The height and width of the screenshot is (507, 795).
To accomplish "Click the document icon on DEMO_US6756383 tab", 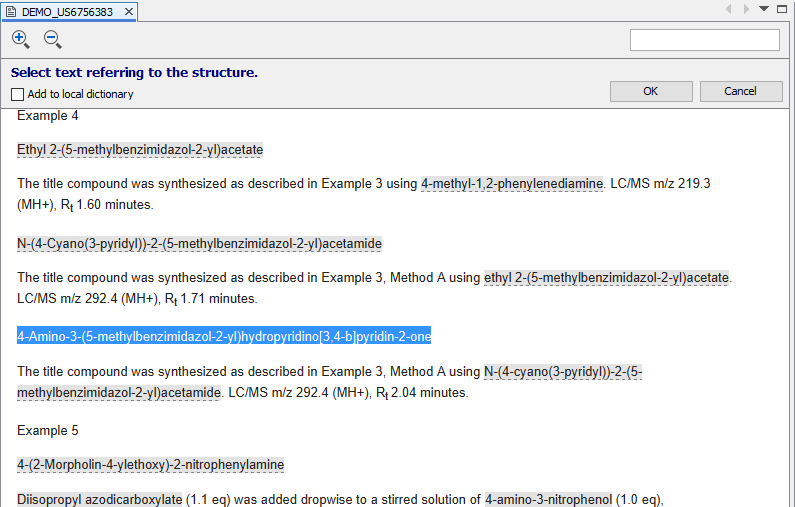I will pos(11,12).
